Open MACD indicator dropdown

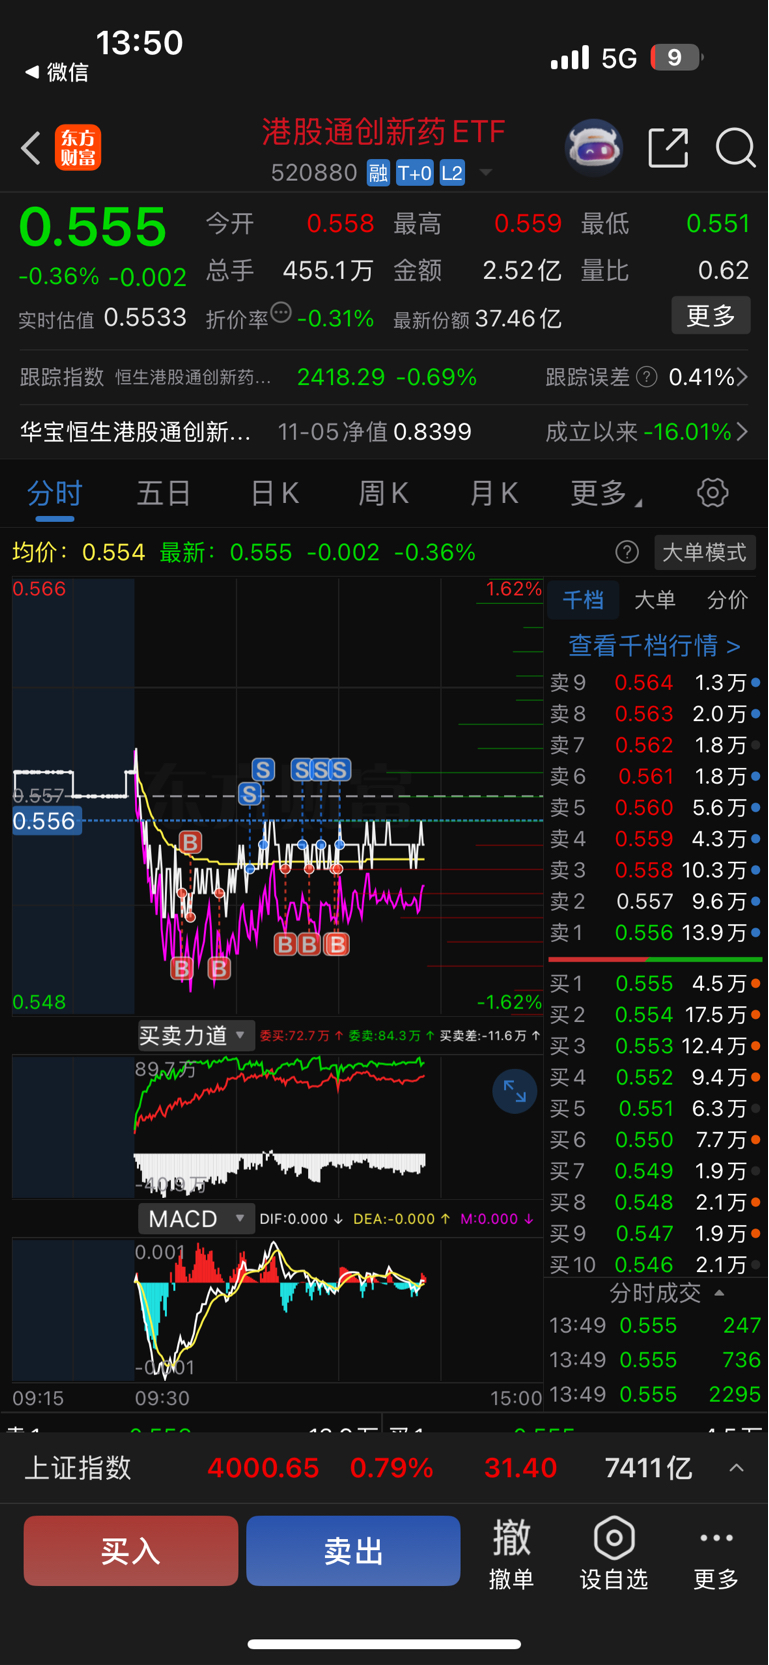195,1219
